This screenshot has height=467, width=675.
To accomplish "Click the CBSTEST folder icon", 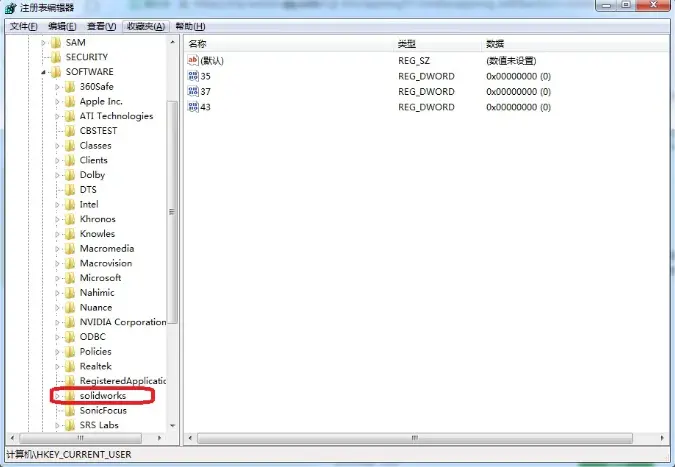I will (70, 131).
